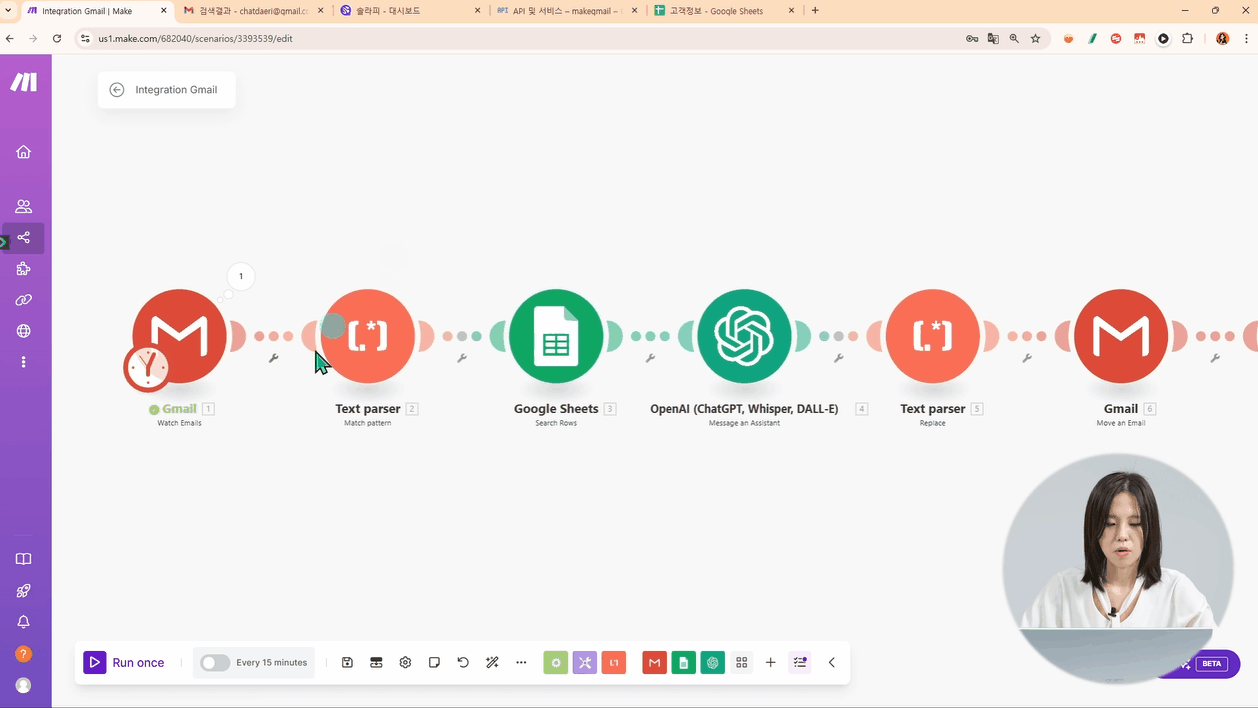The width and height of the screenshot is (1258, 708).
Task: Click the auto-align magic wand icon
Action: 492,662
